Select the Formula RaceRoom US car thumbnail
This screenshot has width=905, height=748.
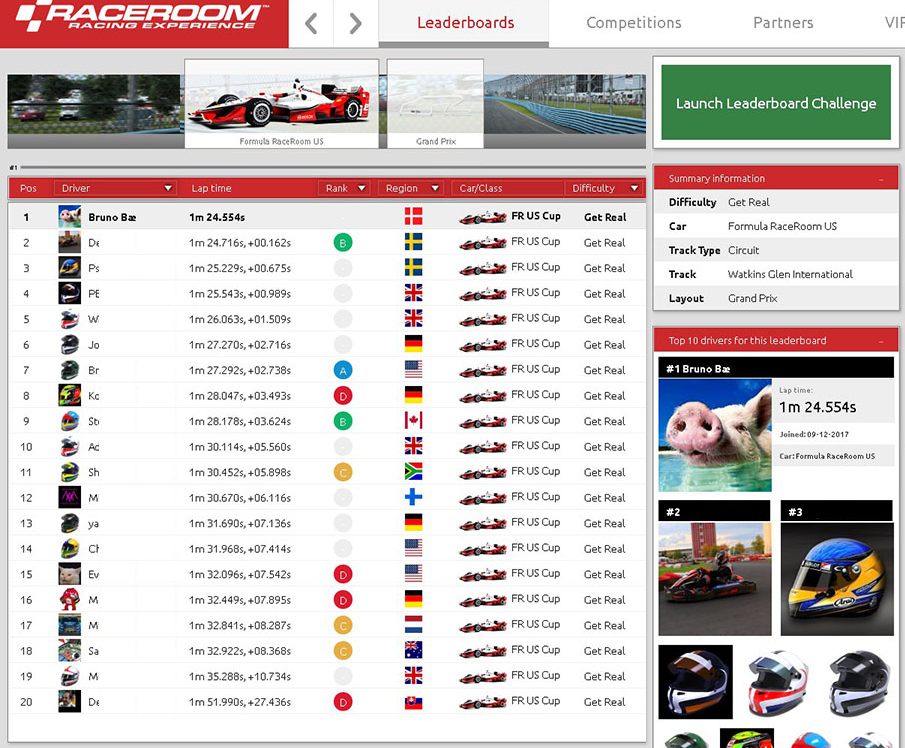[281, 102]
